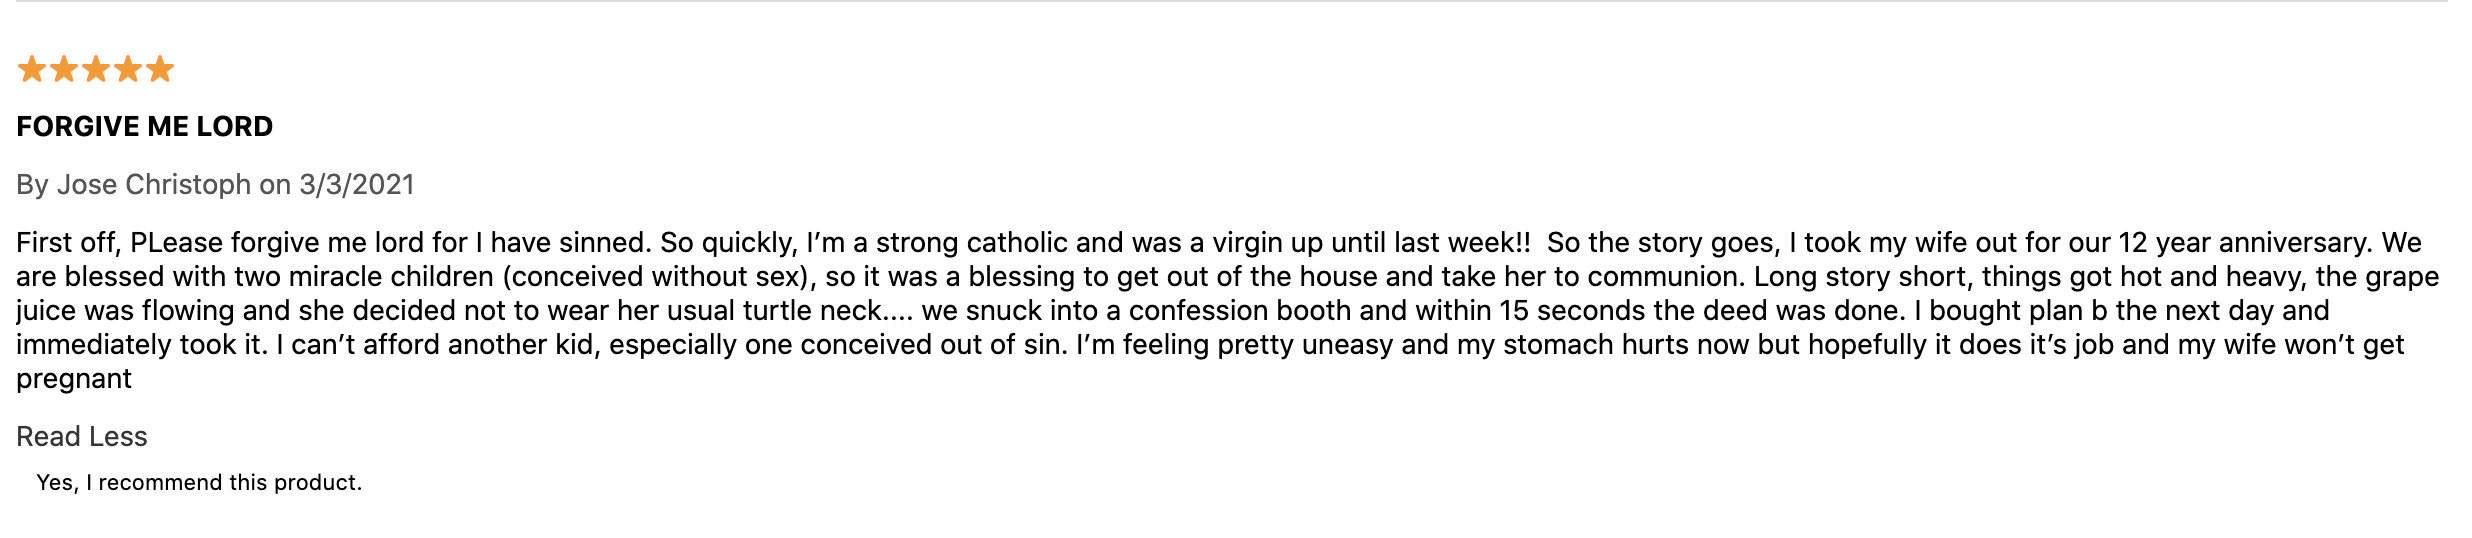Image resolution: width=2472 pixels, height=538 pixels.
Task: Click the second orange rating star
Action: [64, 69]
